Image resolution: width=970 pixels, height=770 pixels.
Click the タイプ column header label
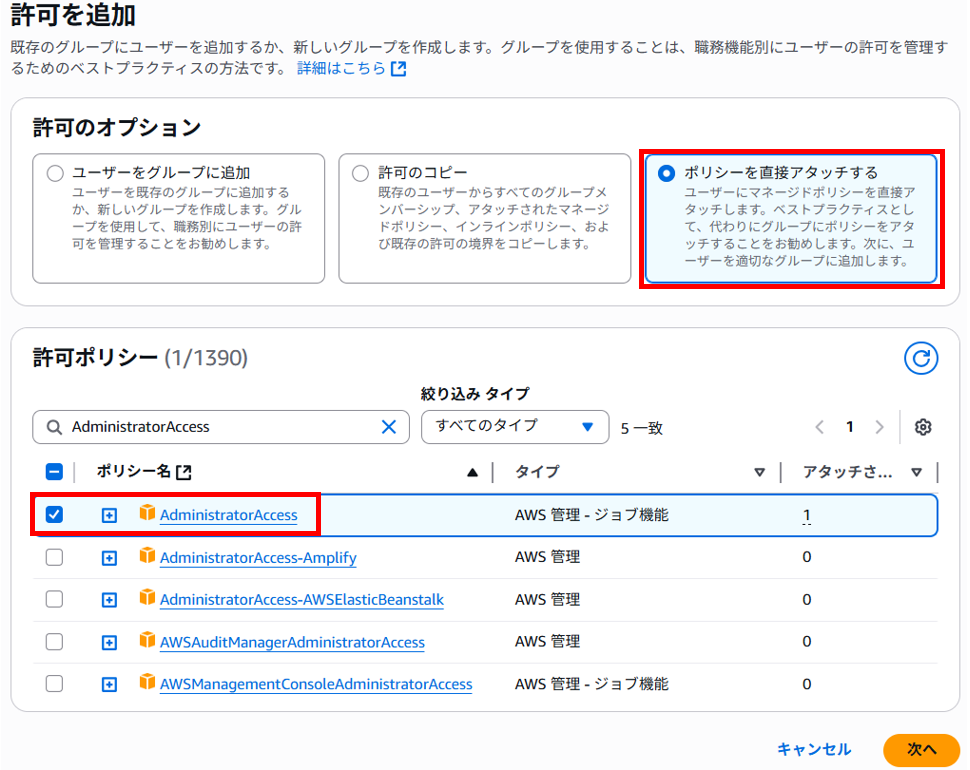pyautogui.click(x=537, y=472)
